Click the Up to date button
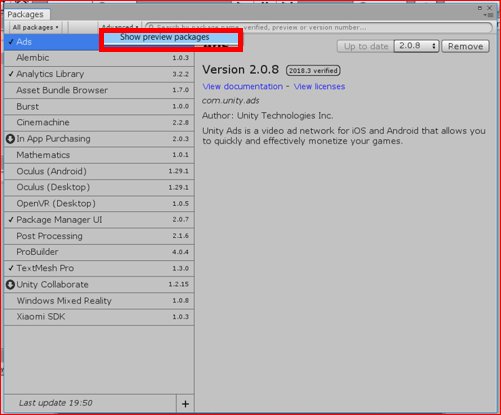This screenshot has height=415, width=501. 366,46
